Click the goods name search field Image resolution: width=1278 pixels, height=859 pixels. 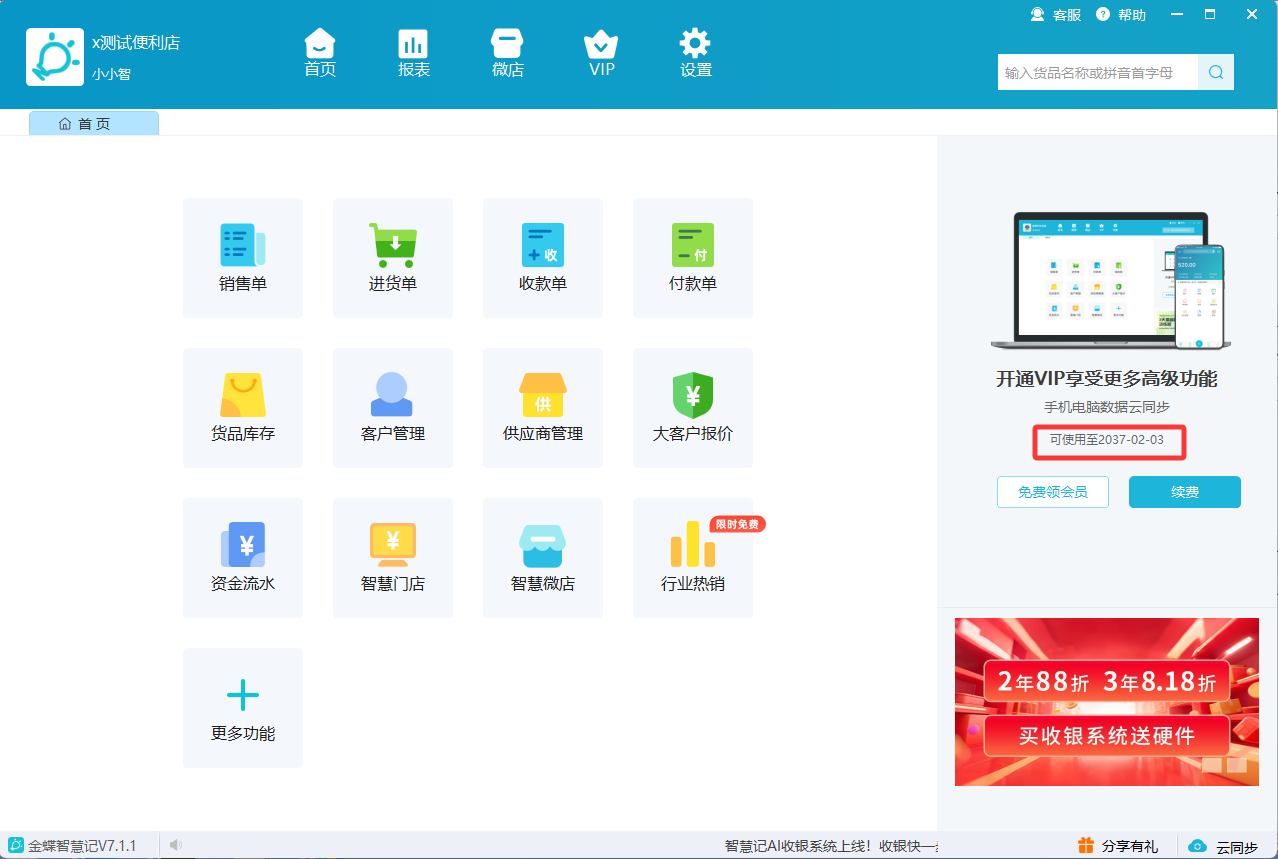(x=1098, y=72)
